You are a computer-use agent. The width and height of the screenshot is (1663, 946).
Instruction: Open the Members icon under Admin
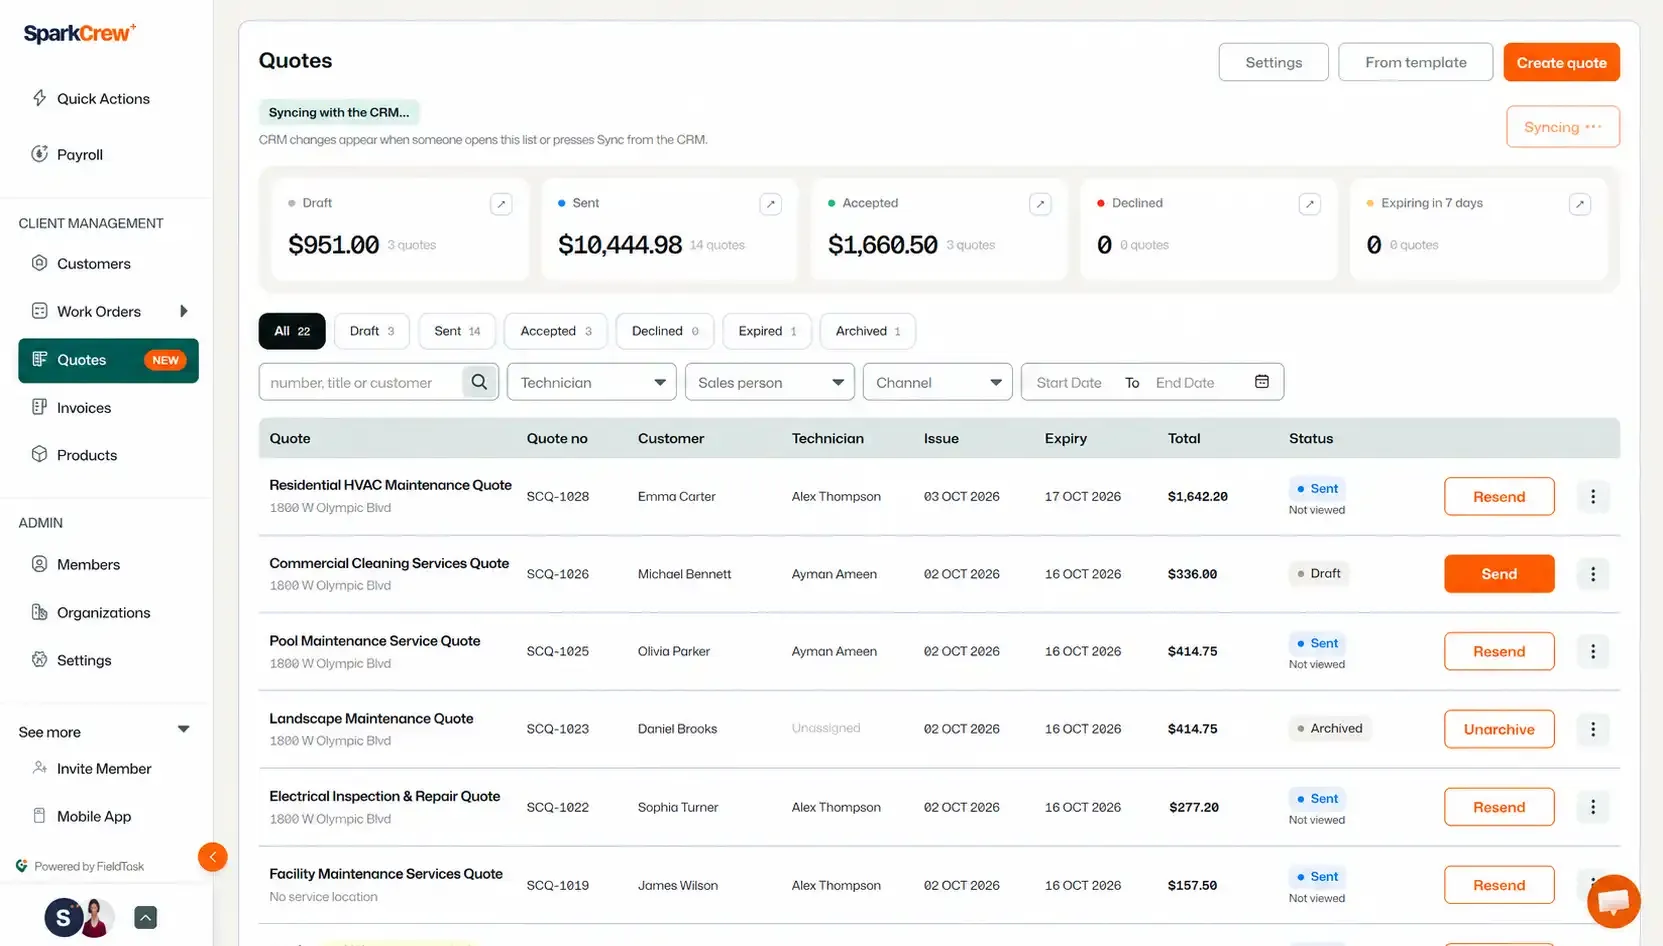coord(40,564)
